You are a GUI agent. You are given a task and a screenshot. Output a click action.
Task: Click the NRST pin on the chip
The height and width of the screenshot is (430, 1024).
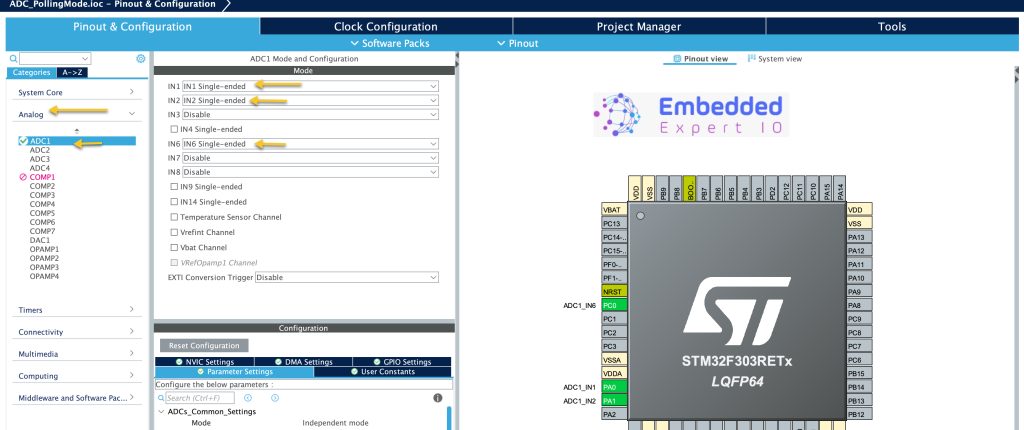click(x=615, y=291)
